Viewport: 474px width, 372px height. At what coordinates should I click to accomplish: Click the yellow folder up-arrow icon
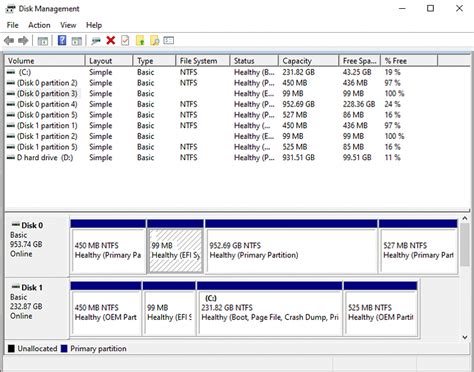[x=140, y=41]
